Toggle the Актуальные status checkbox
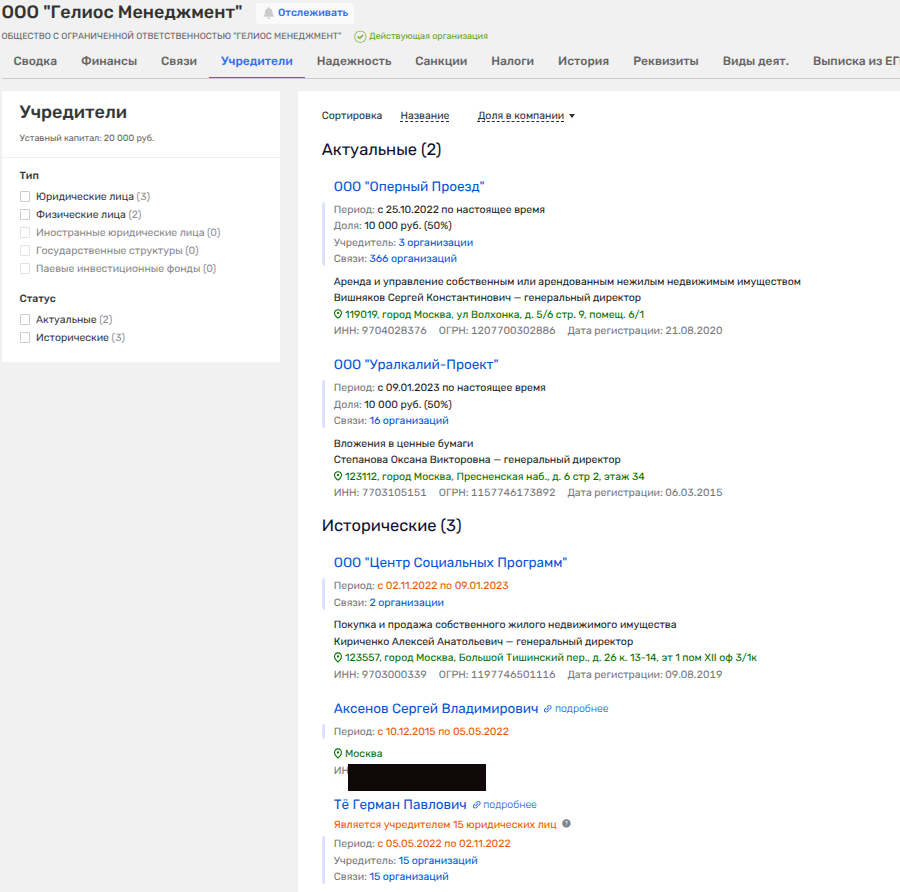Screen dimensions: 900x892 coord(26,320)
